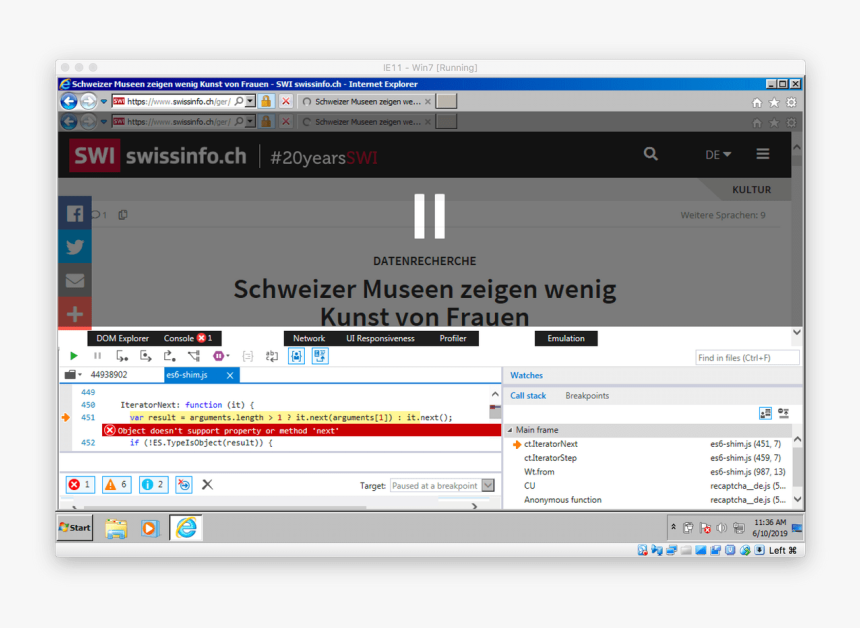The width and height of the screenshot is (860, 628).
Task: Collapse dev tools with the chevron above Find
Action: (x=796, y=332)
